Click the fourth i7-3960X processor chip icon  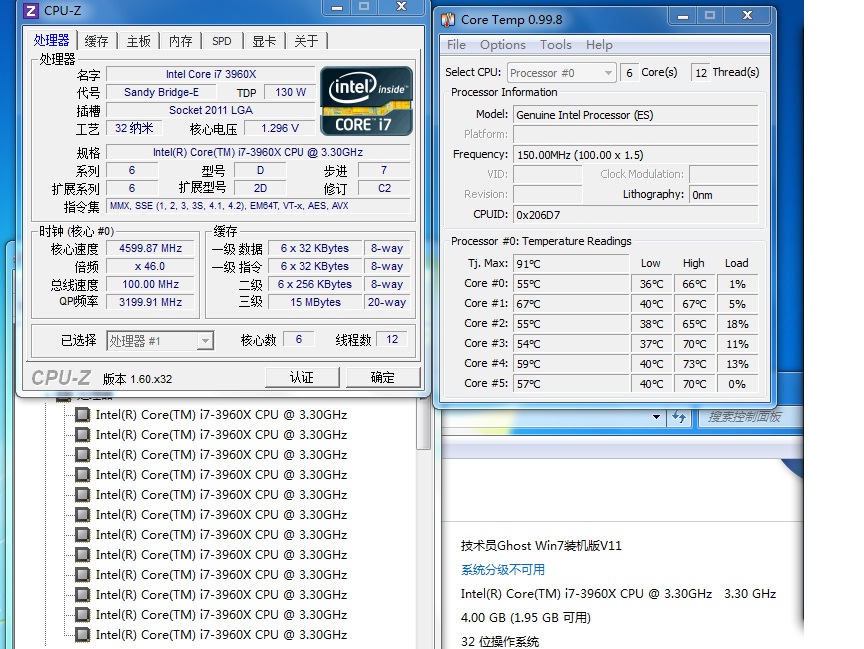83,474
